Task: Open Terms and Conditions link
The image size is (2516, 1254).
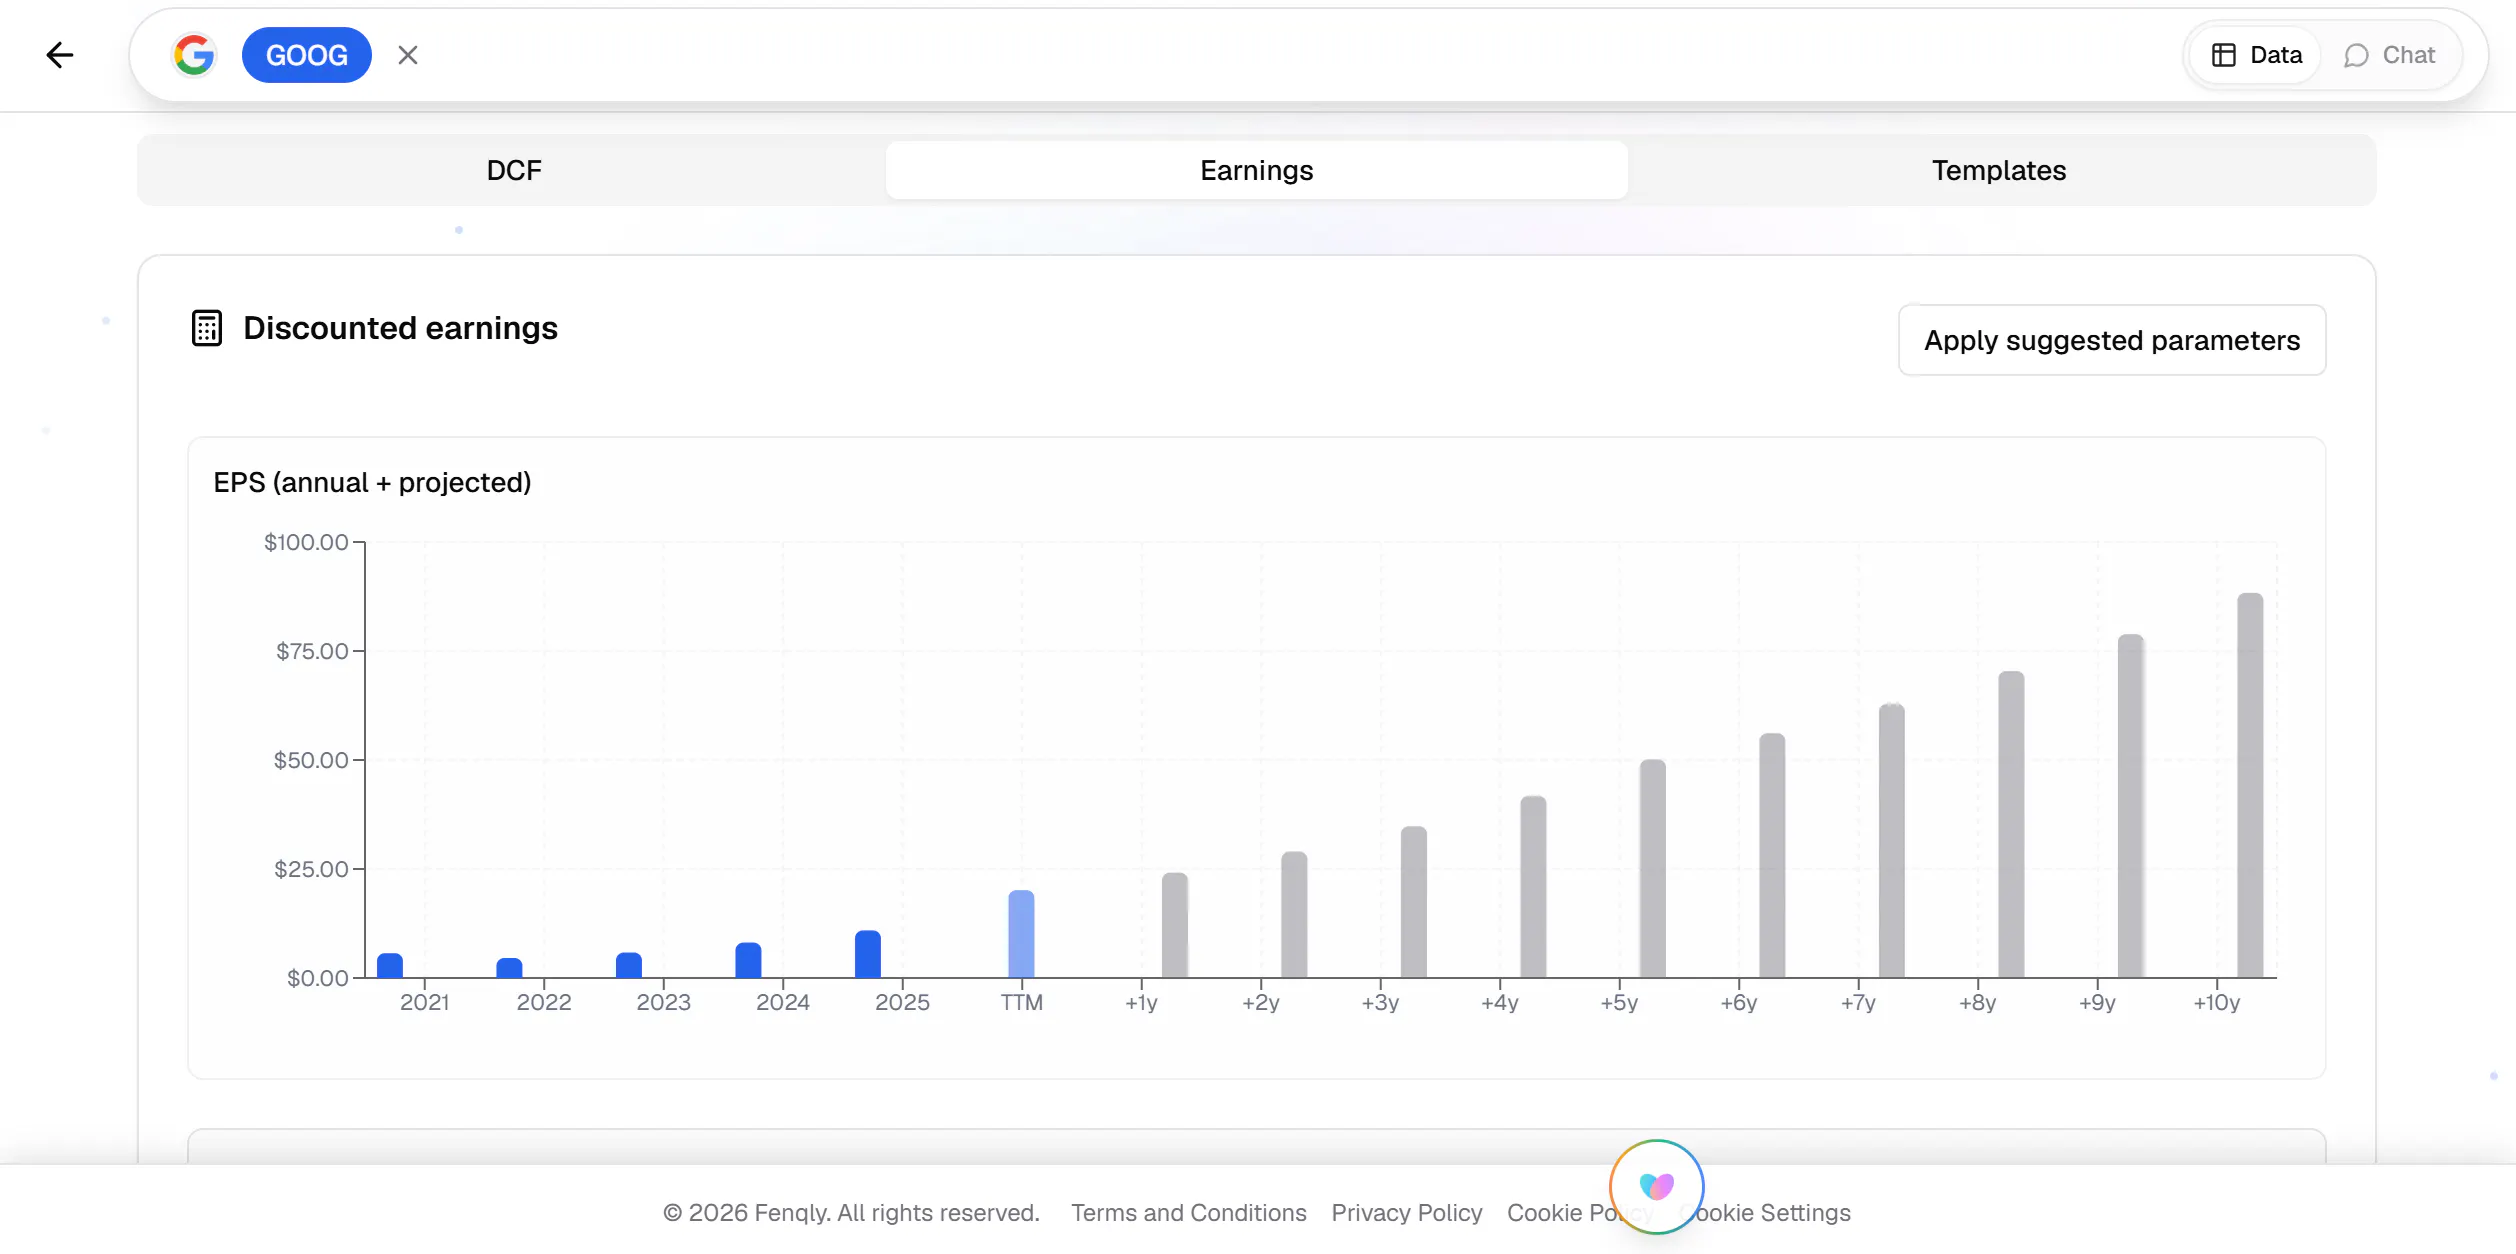Action: [x=1188, y=1212]
